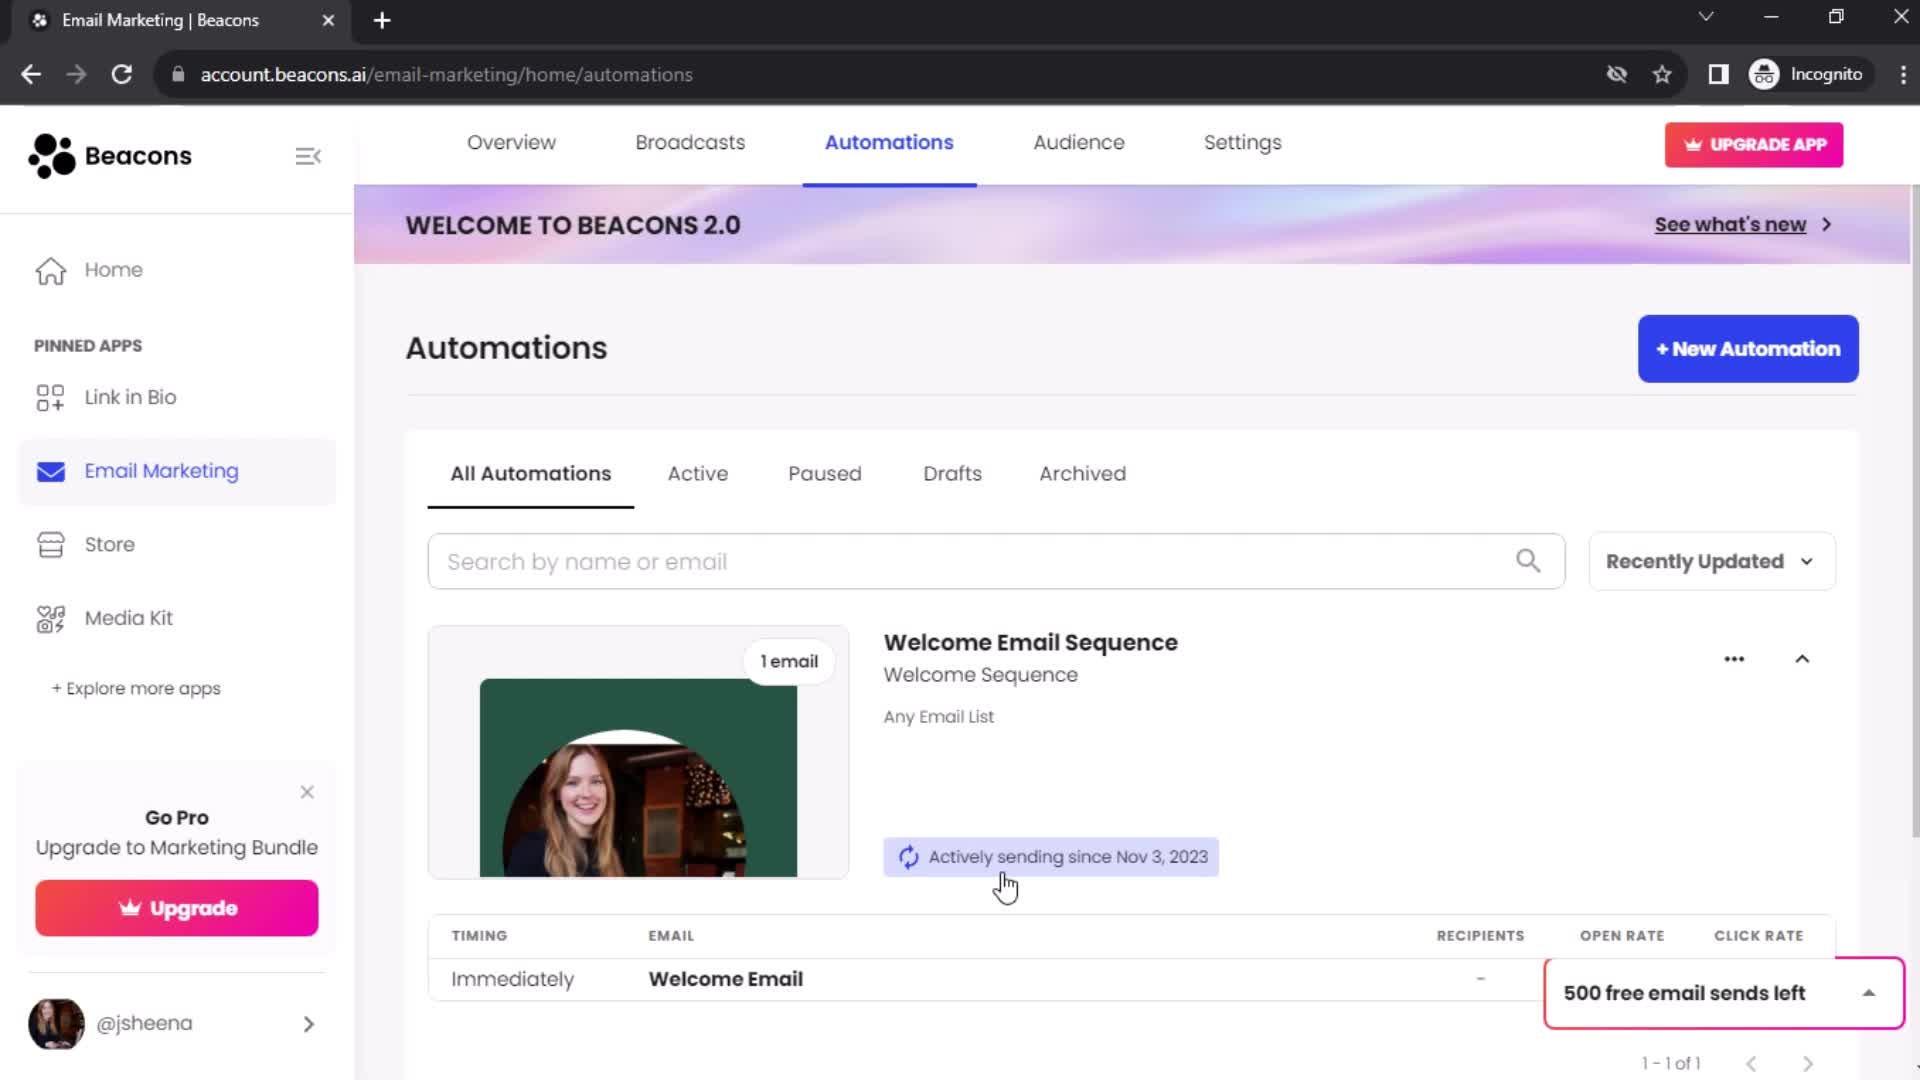
Task: Click the Upgrade button in sidebar
Action: tap(177, 909)
